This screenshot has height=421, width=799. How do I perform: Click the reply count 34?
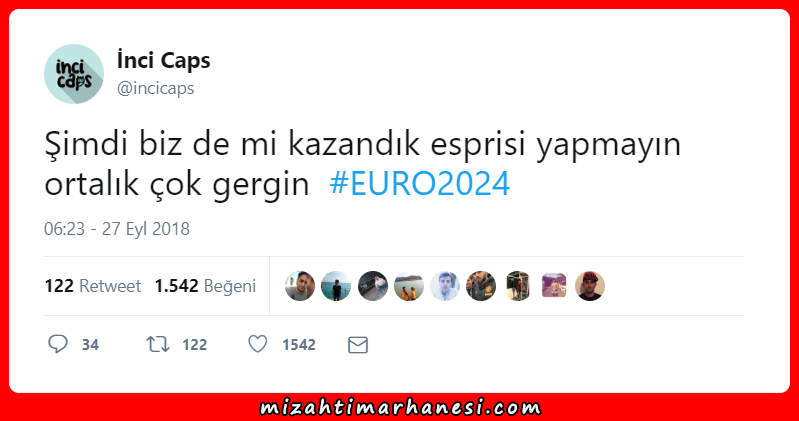(x=90, y=345)
